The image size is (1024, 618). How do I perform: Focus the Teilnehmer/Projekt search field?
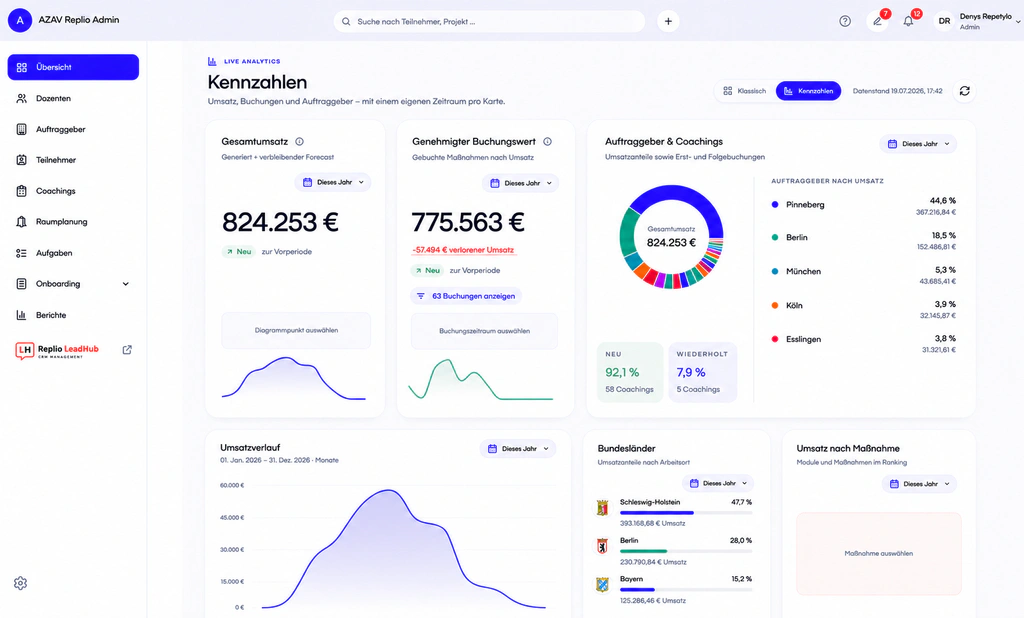point(489,22)
